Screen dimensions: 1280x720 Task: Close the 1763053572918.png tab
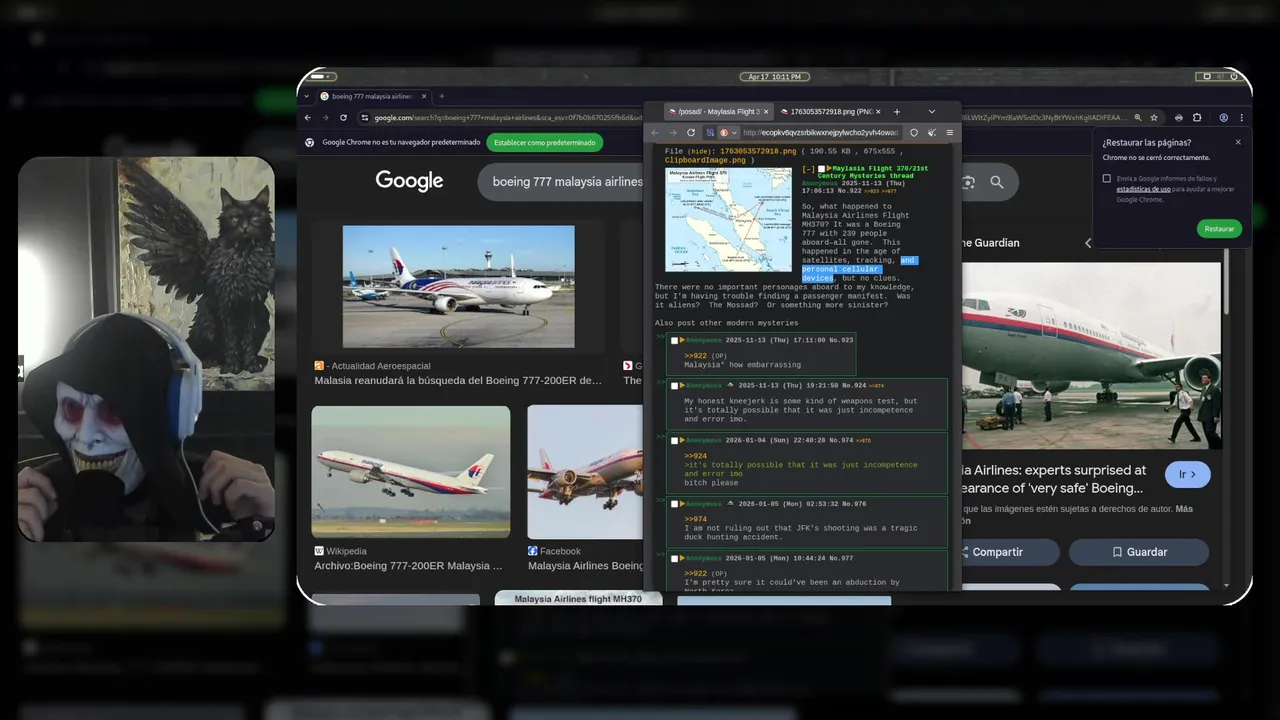click(x=879, y=112)
